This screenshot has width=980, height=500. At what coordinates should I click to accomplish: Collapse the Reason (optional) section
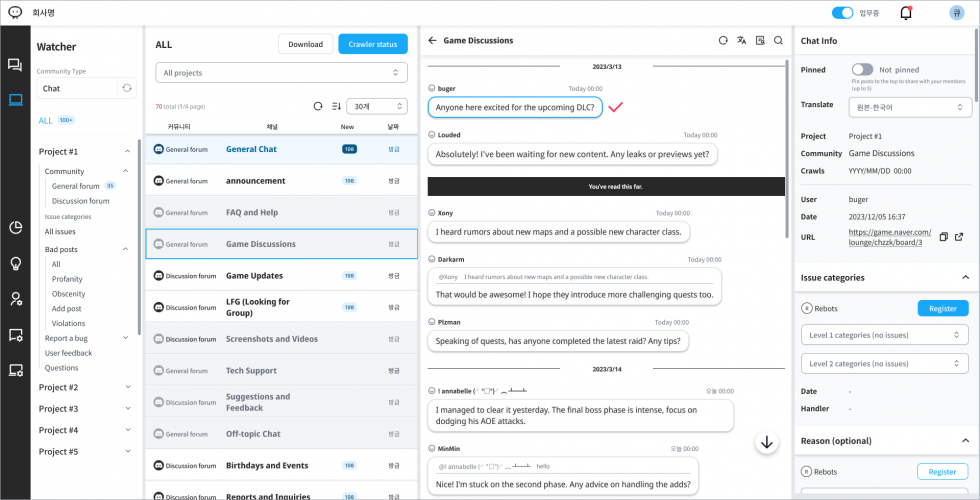965,441
